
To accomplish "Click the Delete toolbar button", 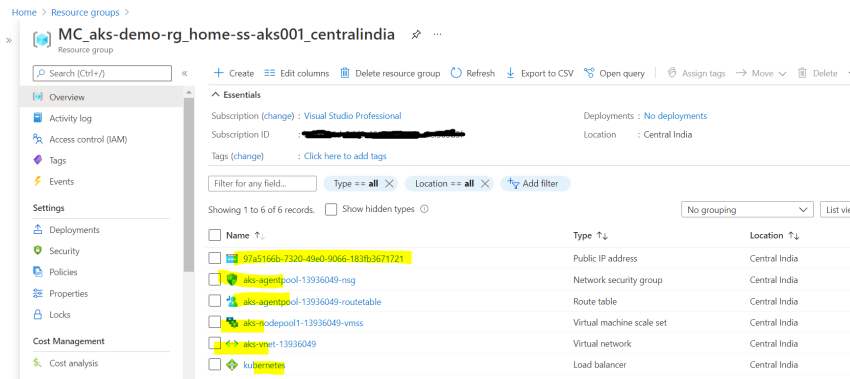I will [817, 73].
